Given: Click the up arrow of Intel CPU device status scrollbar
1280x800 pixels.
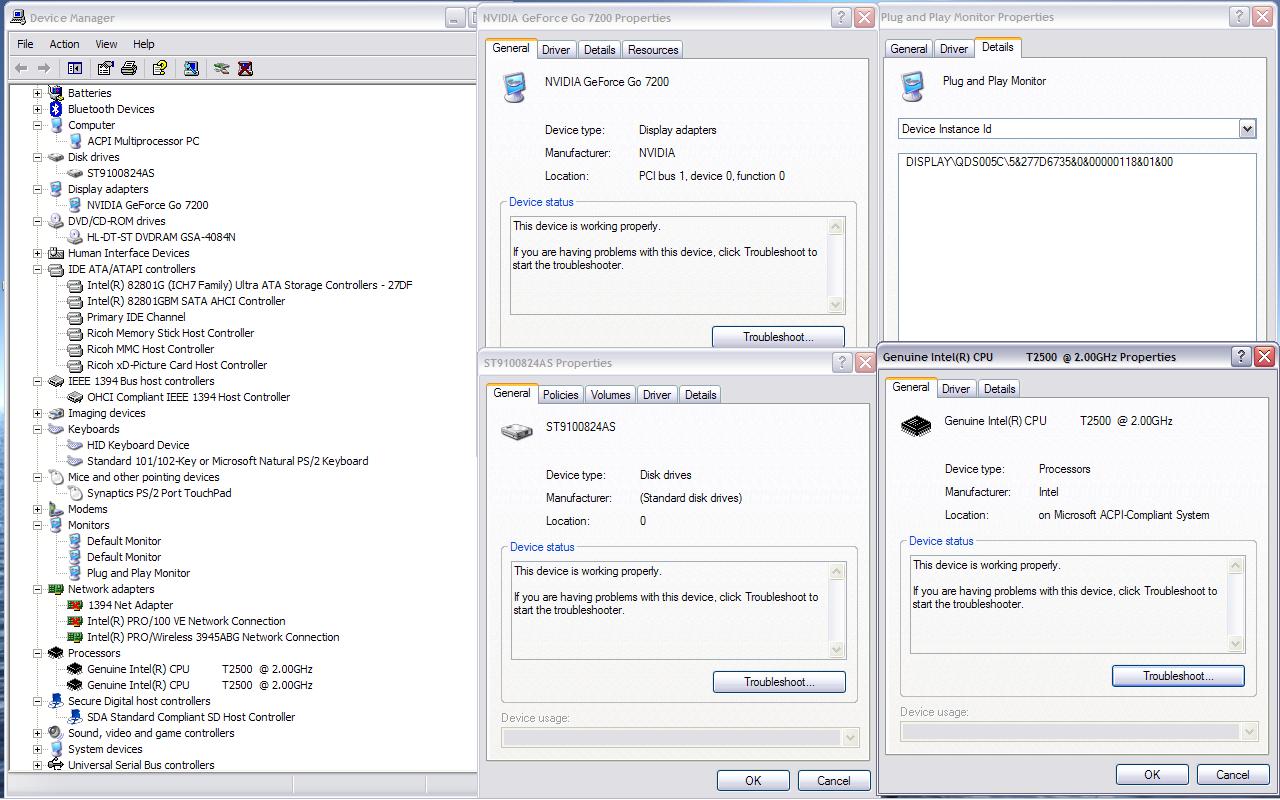Looking at the screenshot, I should click(x=1235, y=566).
